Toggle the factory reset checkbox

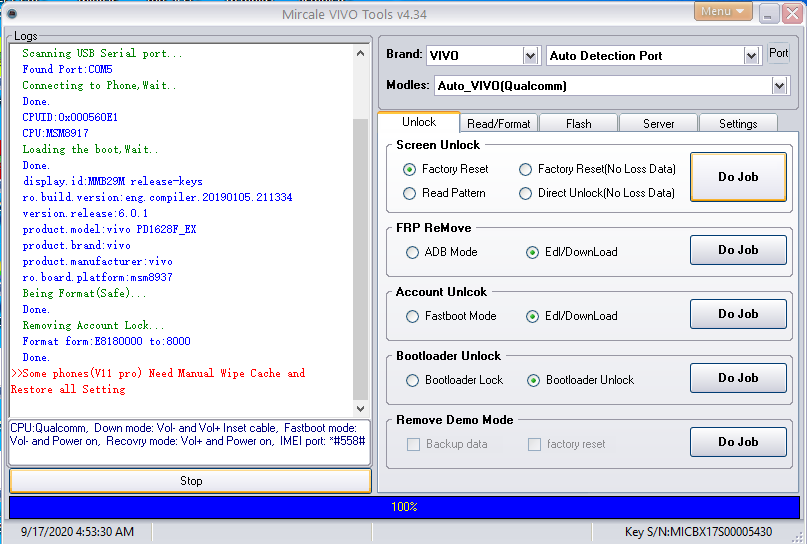point(534,444)
